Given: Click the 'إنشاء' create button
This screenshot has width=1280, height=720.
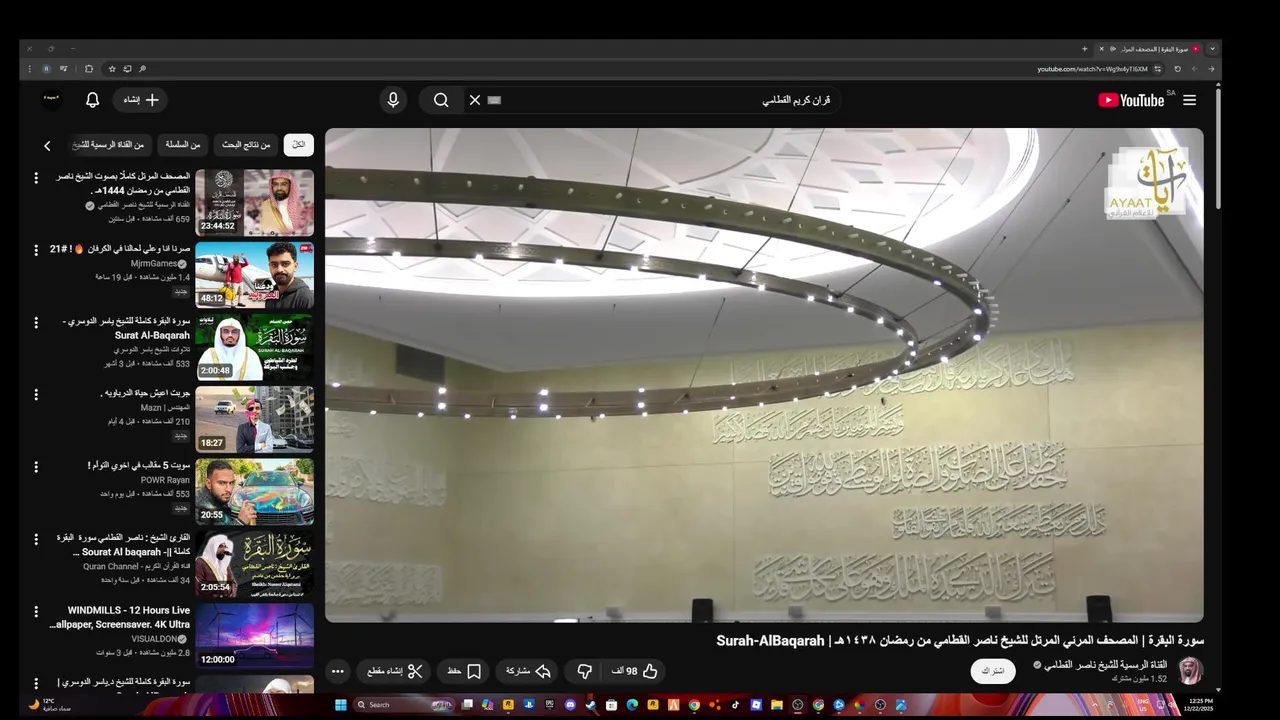Looking at the screenshot, I should coord(140,100).
